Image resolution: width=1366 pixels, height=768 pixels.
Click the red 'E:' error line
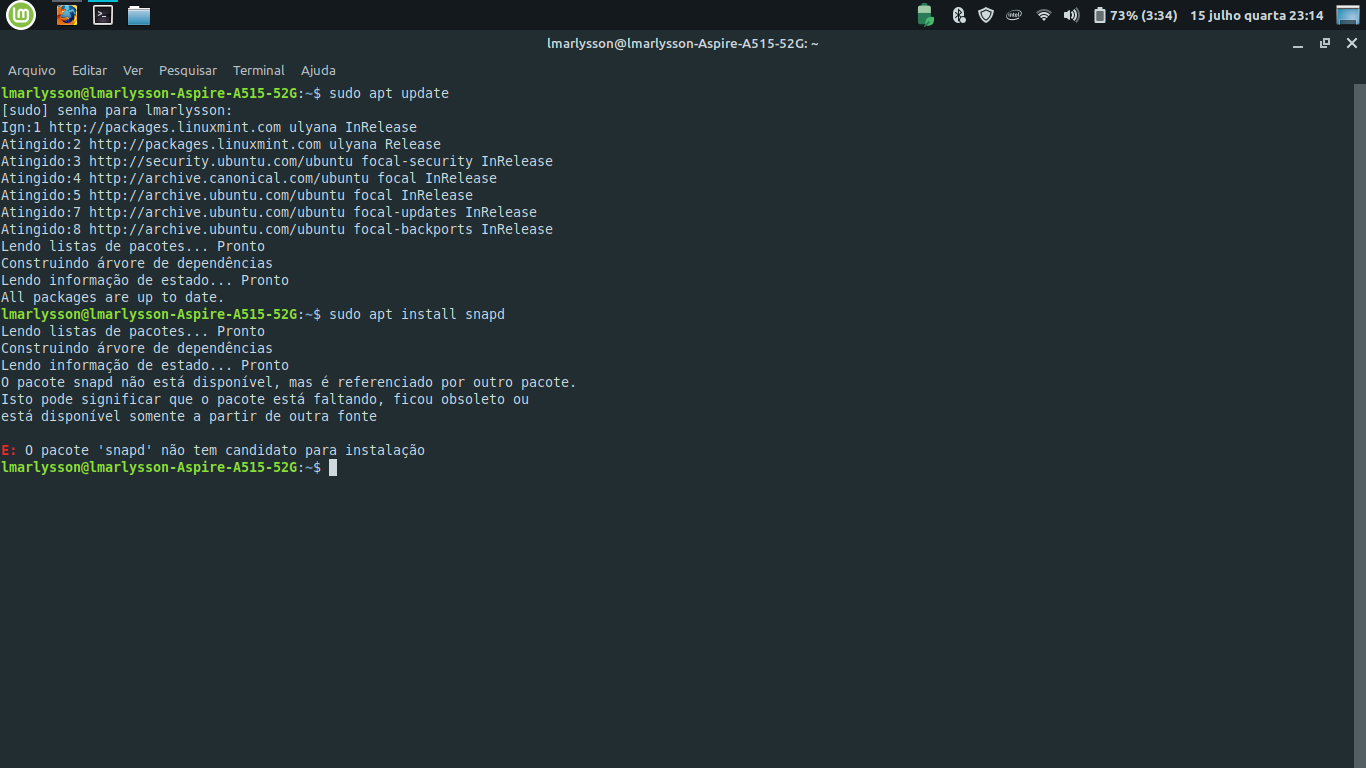(213, 450)
